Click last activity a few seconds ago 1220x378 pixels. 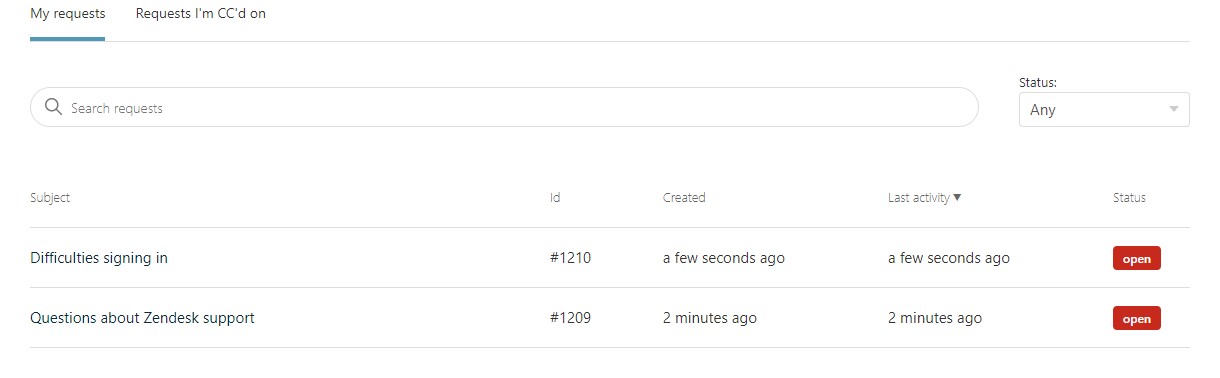pyautogui.click(x=949, y=258)
